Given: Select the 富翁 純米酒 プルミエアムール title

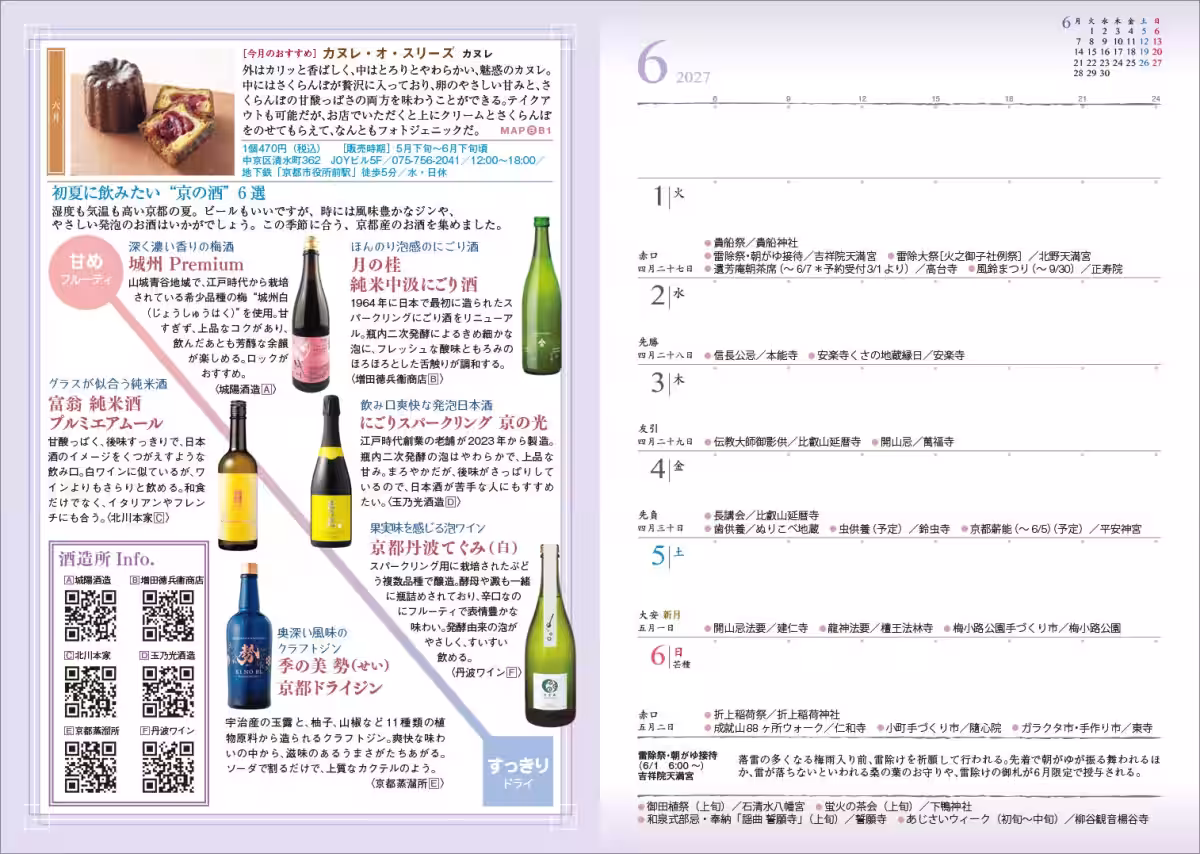Looking at the screenshot, I should pos(104,413).
